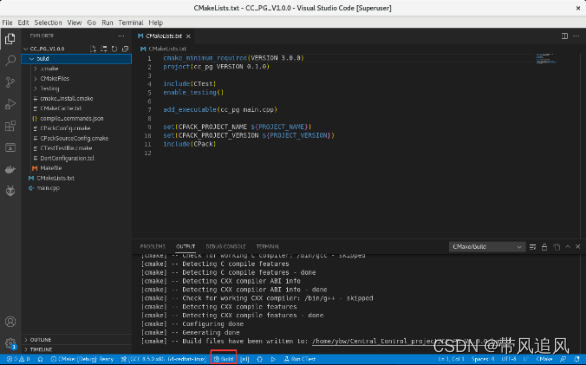
Task: Click the home icon in status bar
Action: [x=40, y=359]
